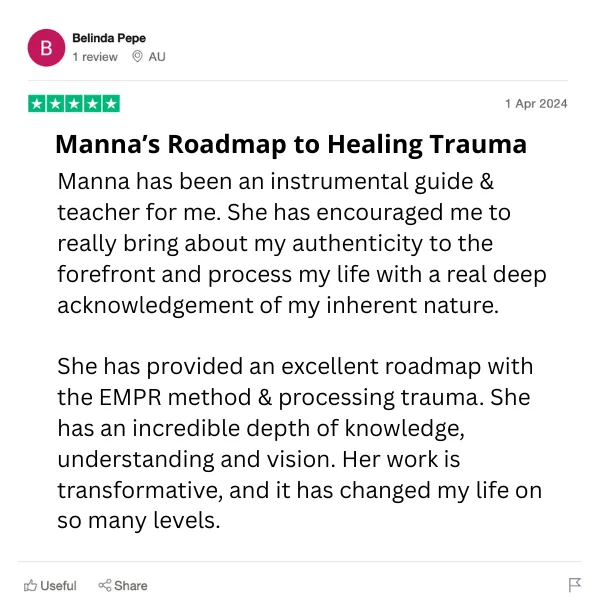Click the share network icon
This screenshot has height=600, width=600.
click(x=104, y=585)
